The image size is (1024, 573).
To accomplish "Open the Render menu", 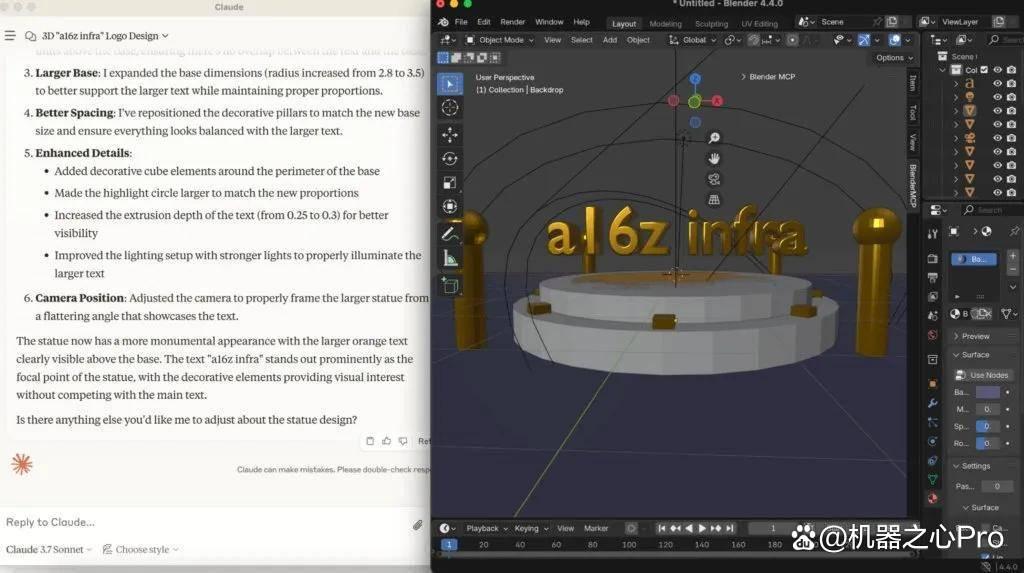I will pyautogui.click(x=513, y=22).
